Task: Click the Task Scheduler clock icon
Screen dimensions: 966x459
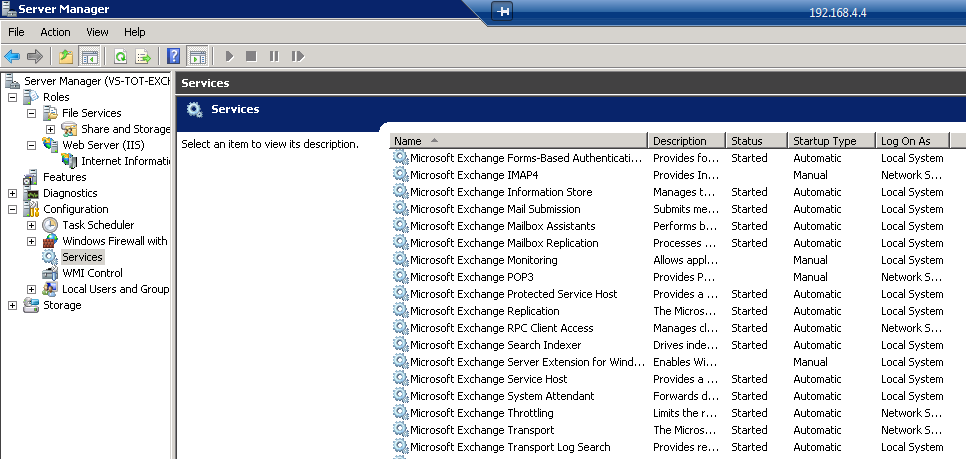Action: (x=51, y=225)
